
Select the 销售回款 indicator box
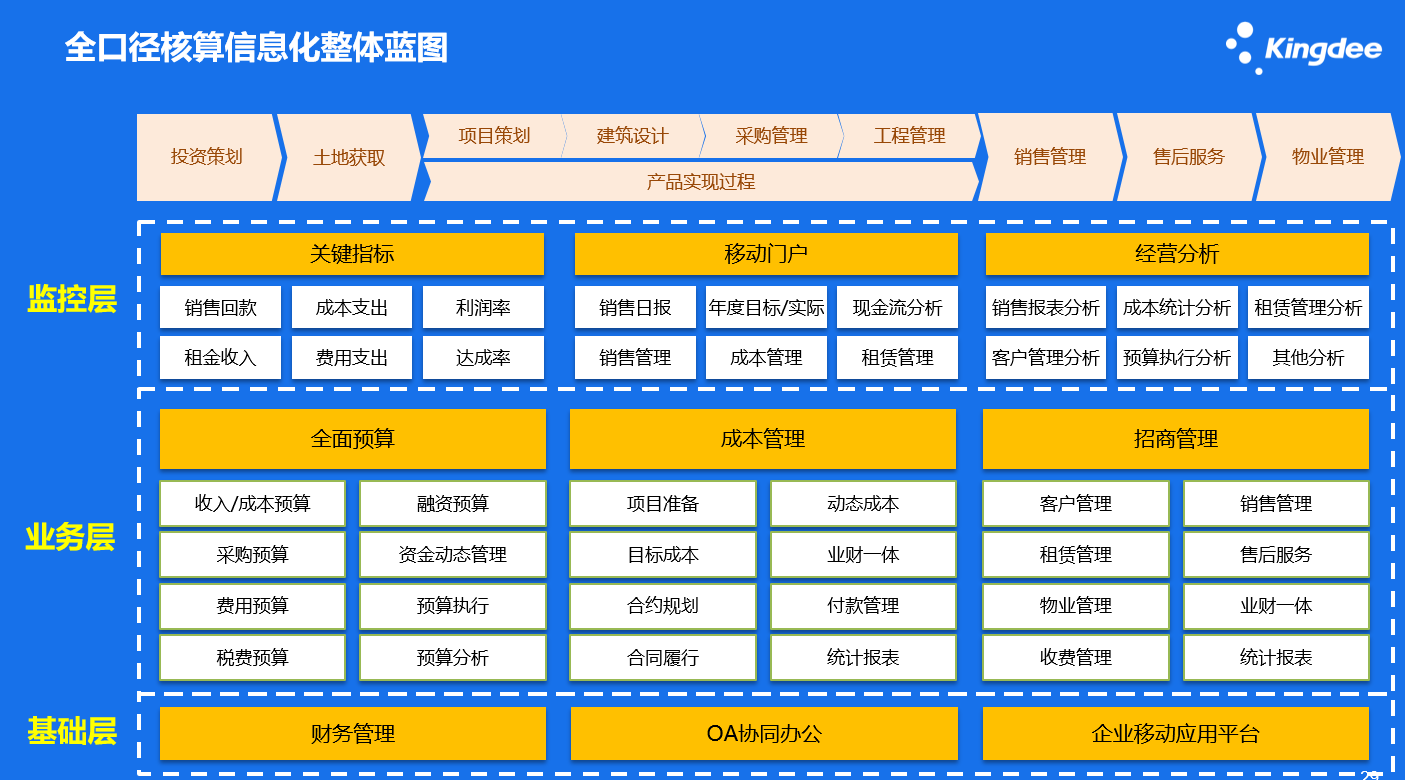tap(220, 307)
